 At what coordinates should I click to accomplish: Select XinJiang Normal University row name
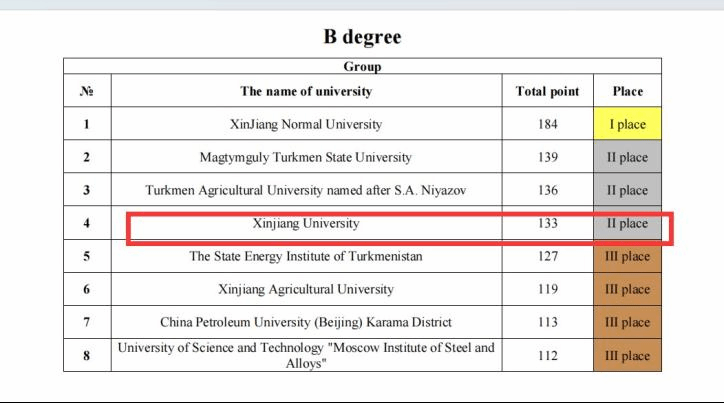(x=306, y=124)
